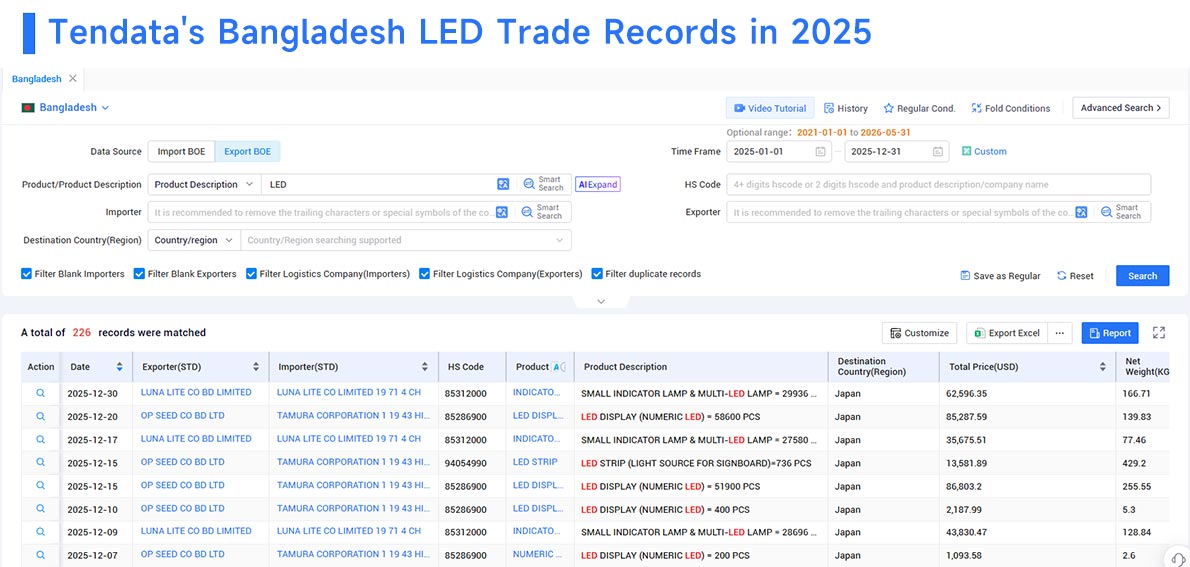The height and width of the screenshot is (567, 1190).
Task: View details of the 2025-12-10 record
Action: tap(40, 509)
